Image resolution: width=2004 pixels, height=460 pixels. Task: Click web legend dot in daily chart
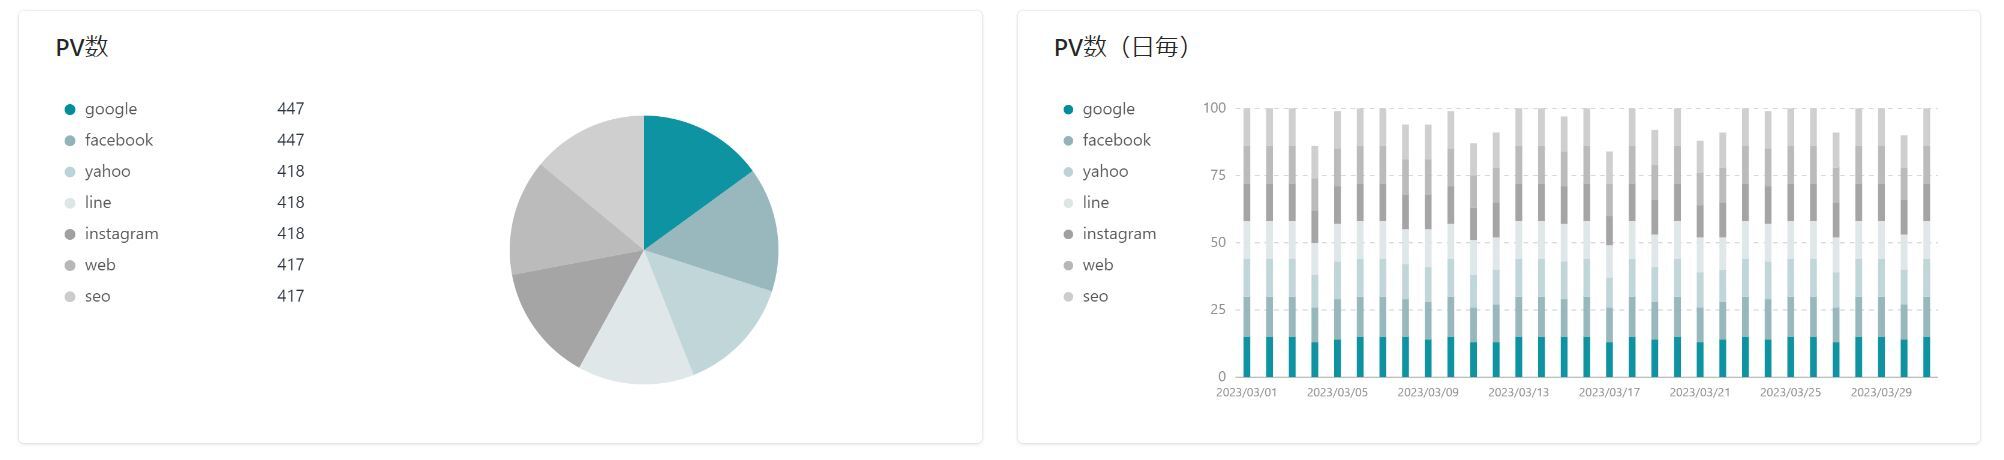click(x=1068, y=265)
